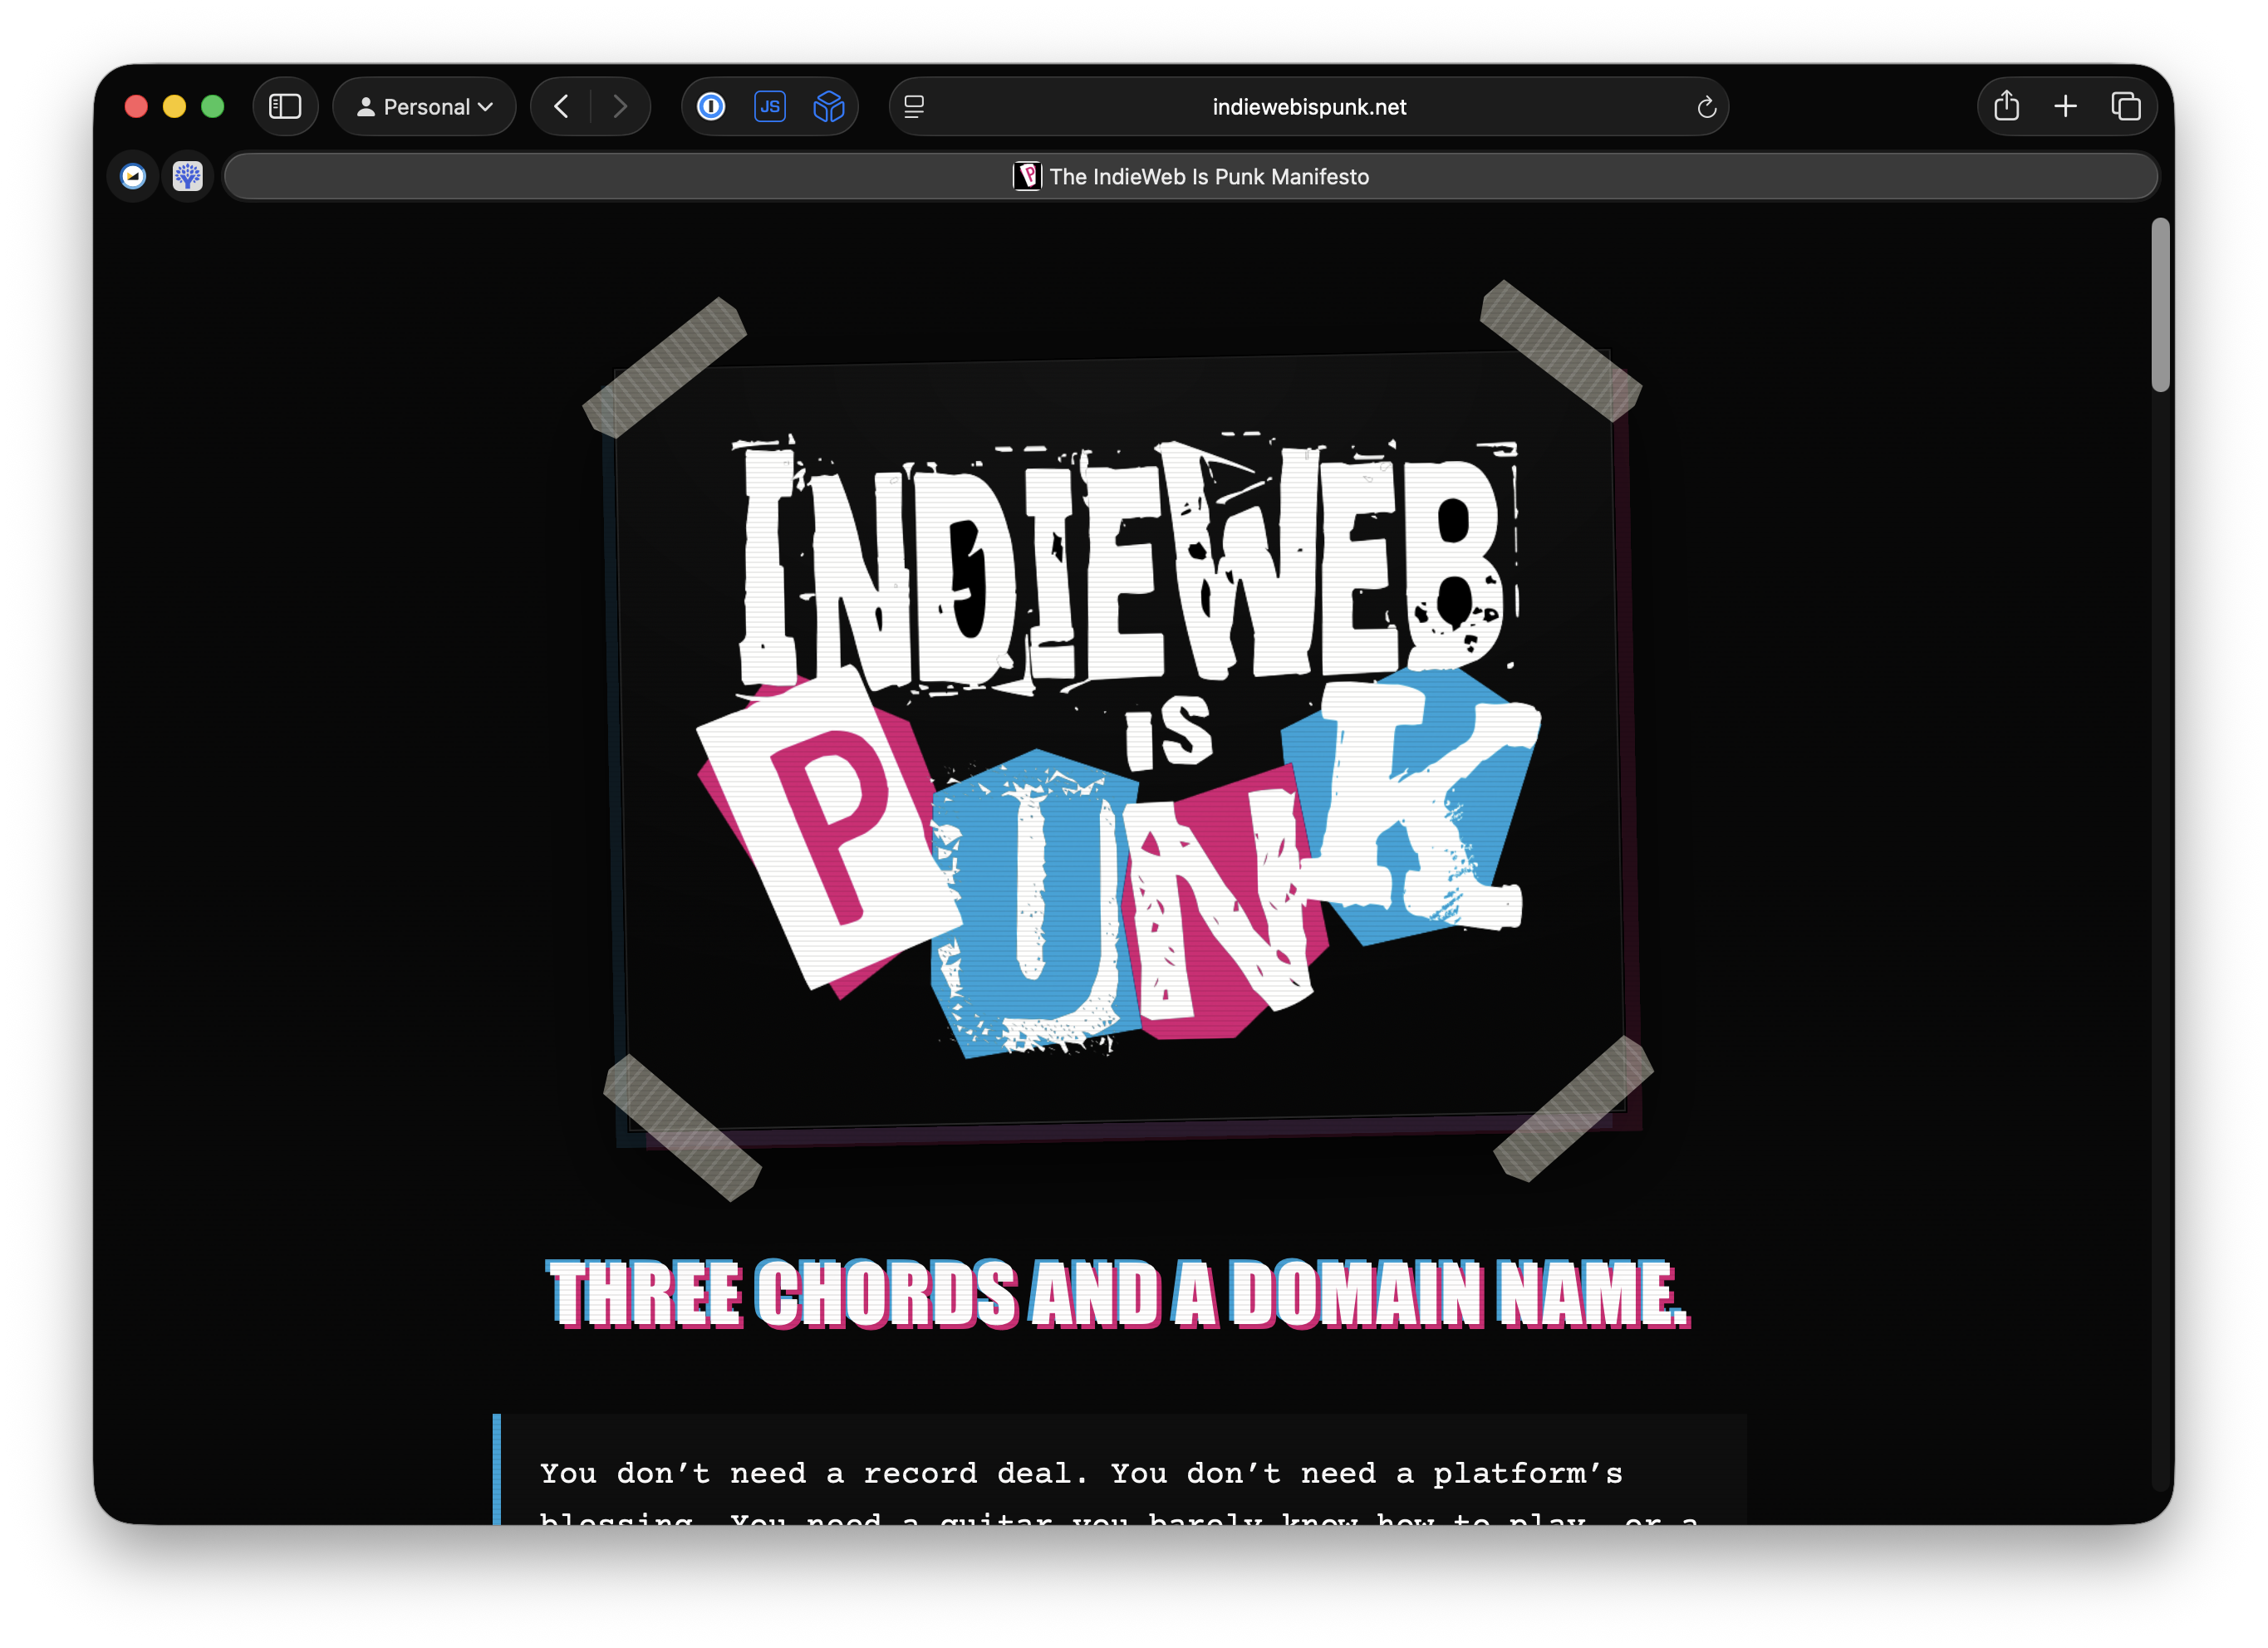This screenshot has height=1648, width=2268.
Task: Click the green full-screen window button
Action: [x=213, y=106]
